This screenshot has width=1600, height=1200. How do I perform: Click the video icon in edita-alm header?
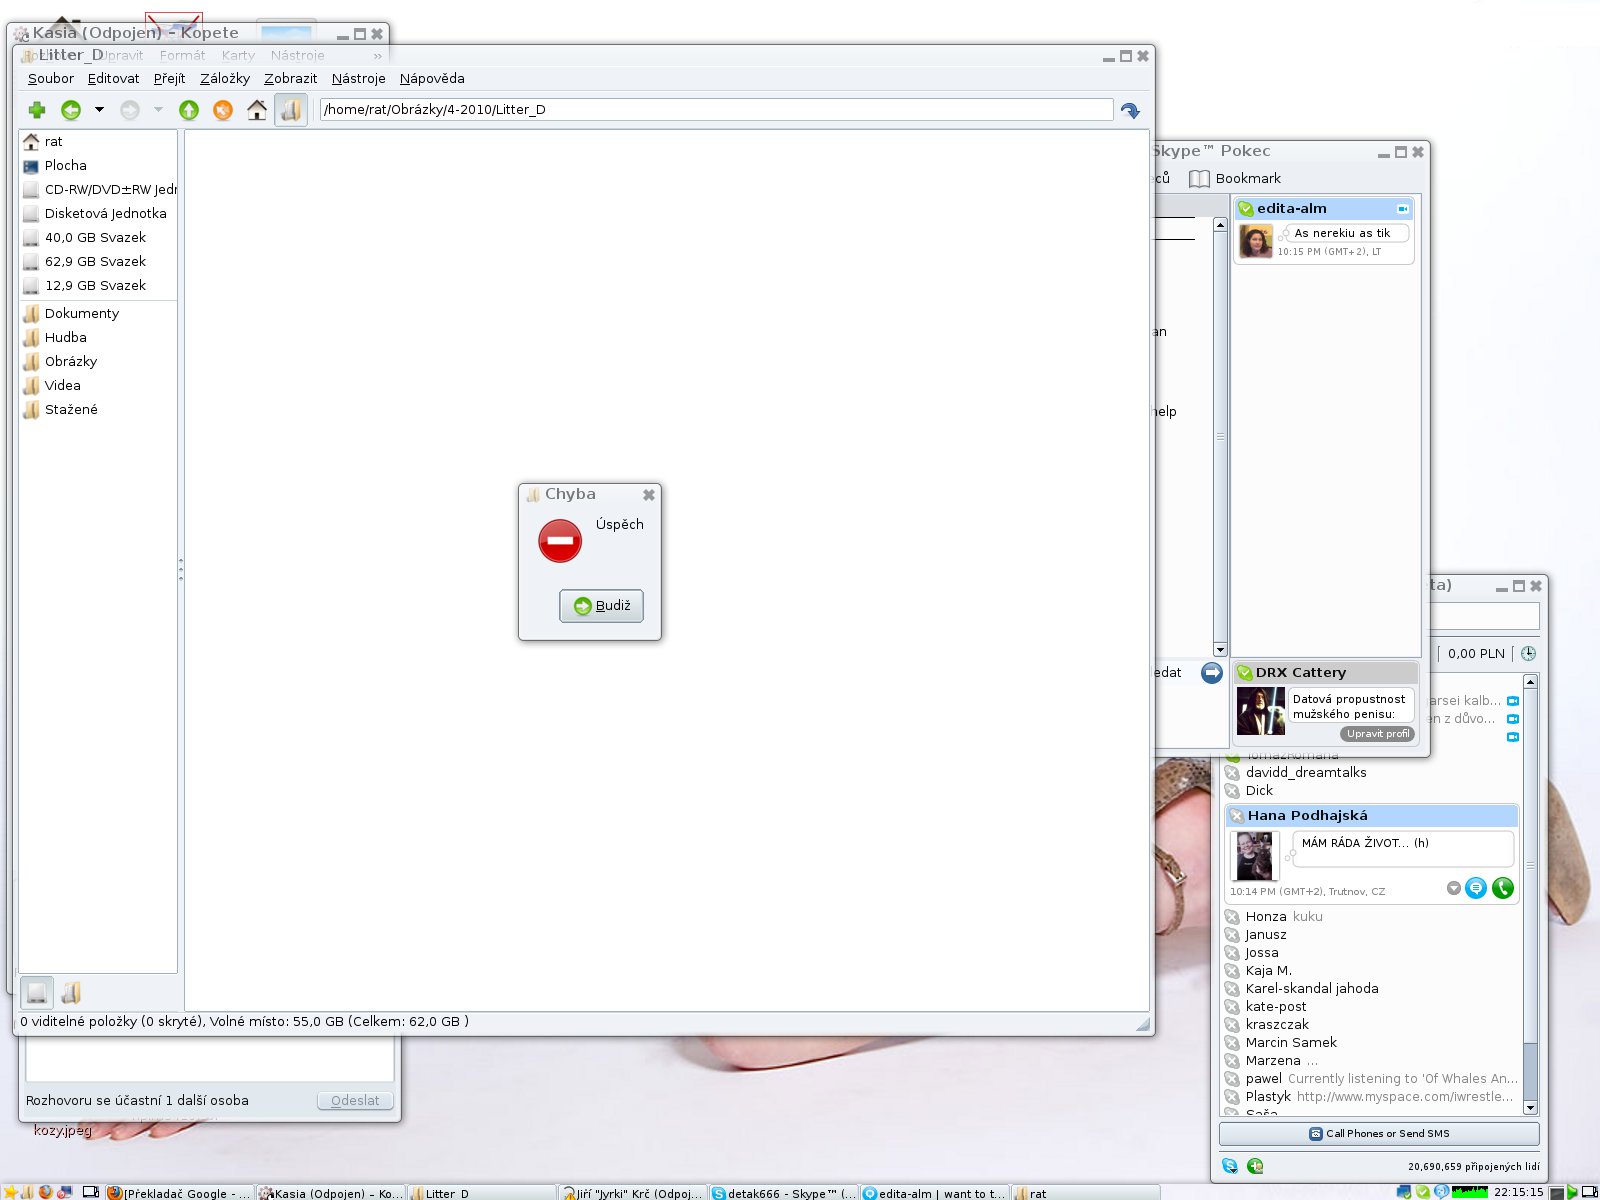(x=1403, y=209)
